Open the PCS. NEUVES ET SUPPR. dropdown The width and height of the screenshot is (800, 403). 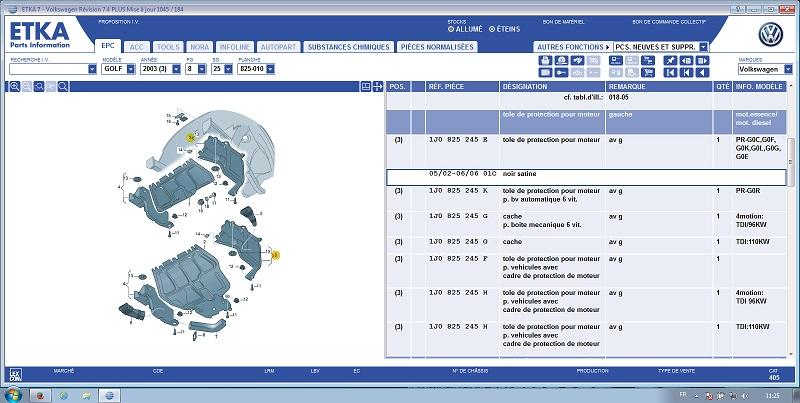click(704, 47)
